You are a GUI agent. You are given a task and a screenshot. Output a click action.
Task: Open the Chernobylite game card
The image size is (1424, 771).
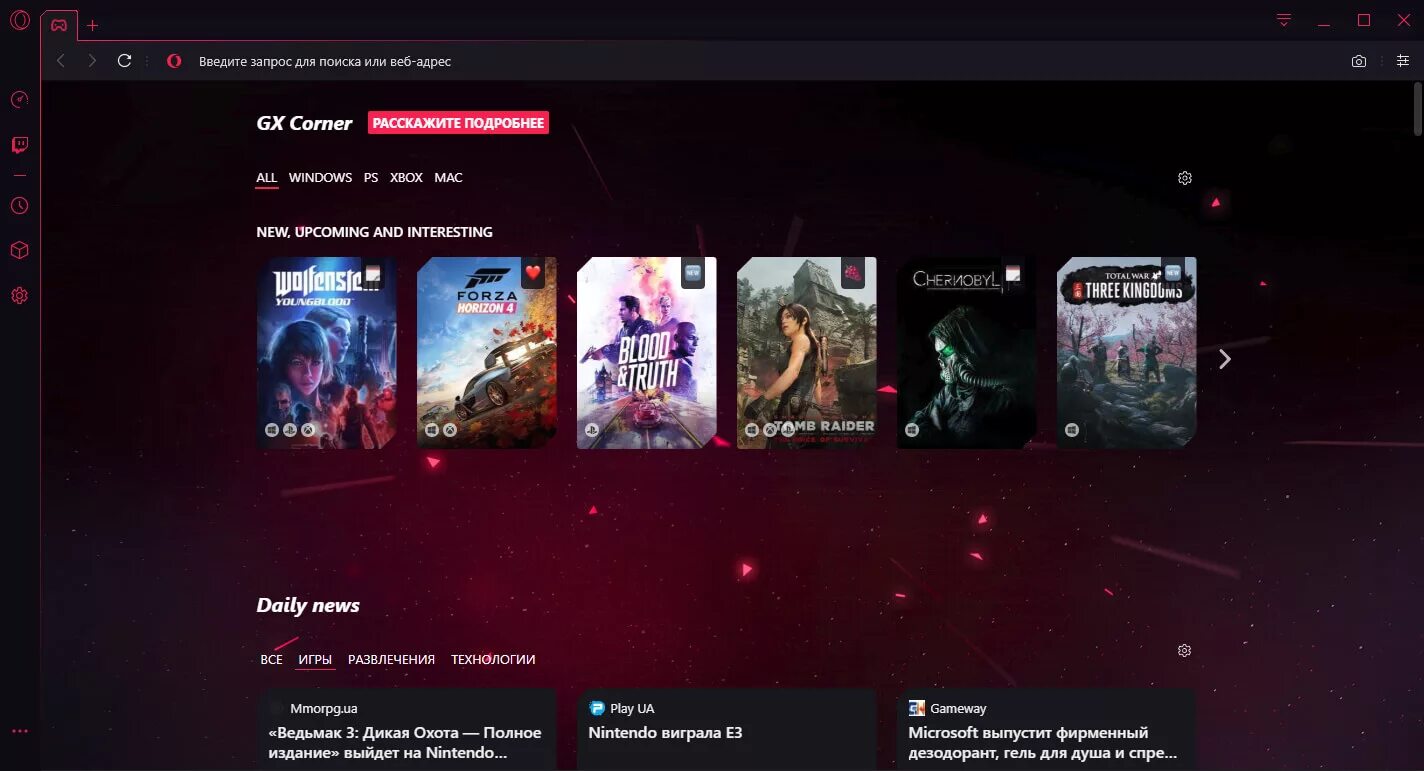967,353
